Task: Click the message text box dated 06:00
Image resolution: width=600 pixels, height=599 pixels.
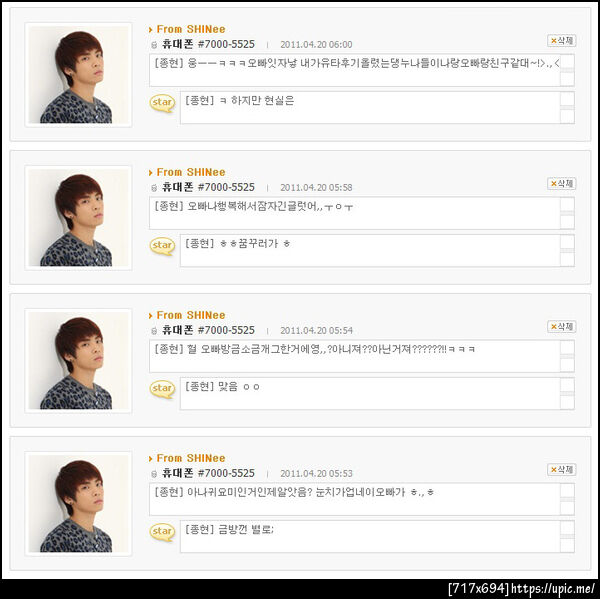Action: click(x=355, y=70)
